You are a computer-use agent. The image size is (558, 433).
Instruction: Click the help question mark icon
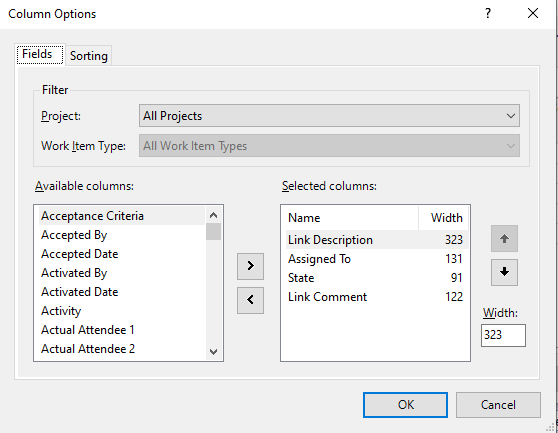click(488, 14)
